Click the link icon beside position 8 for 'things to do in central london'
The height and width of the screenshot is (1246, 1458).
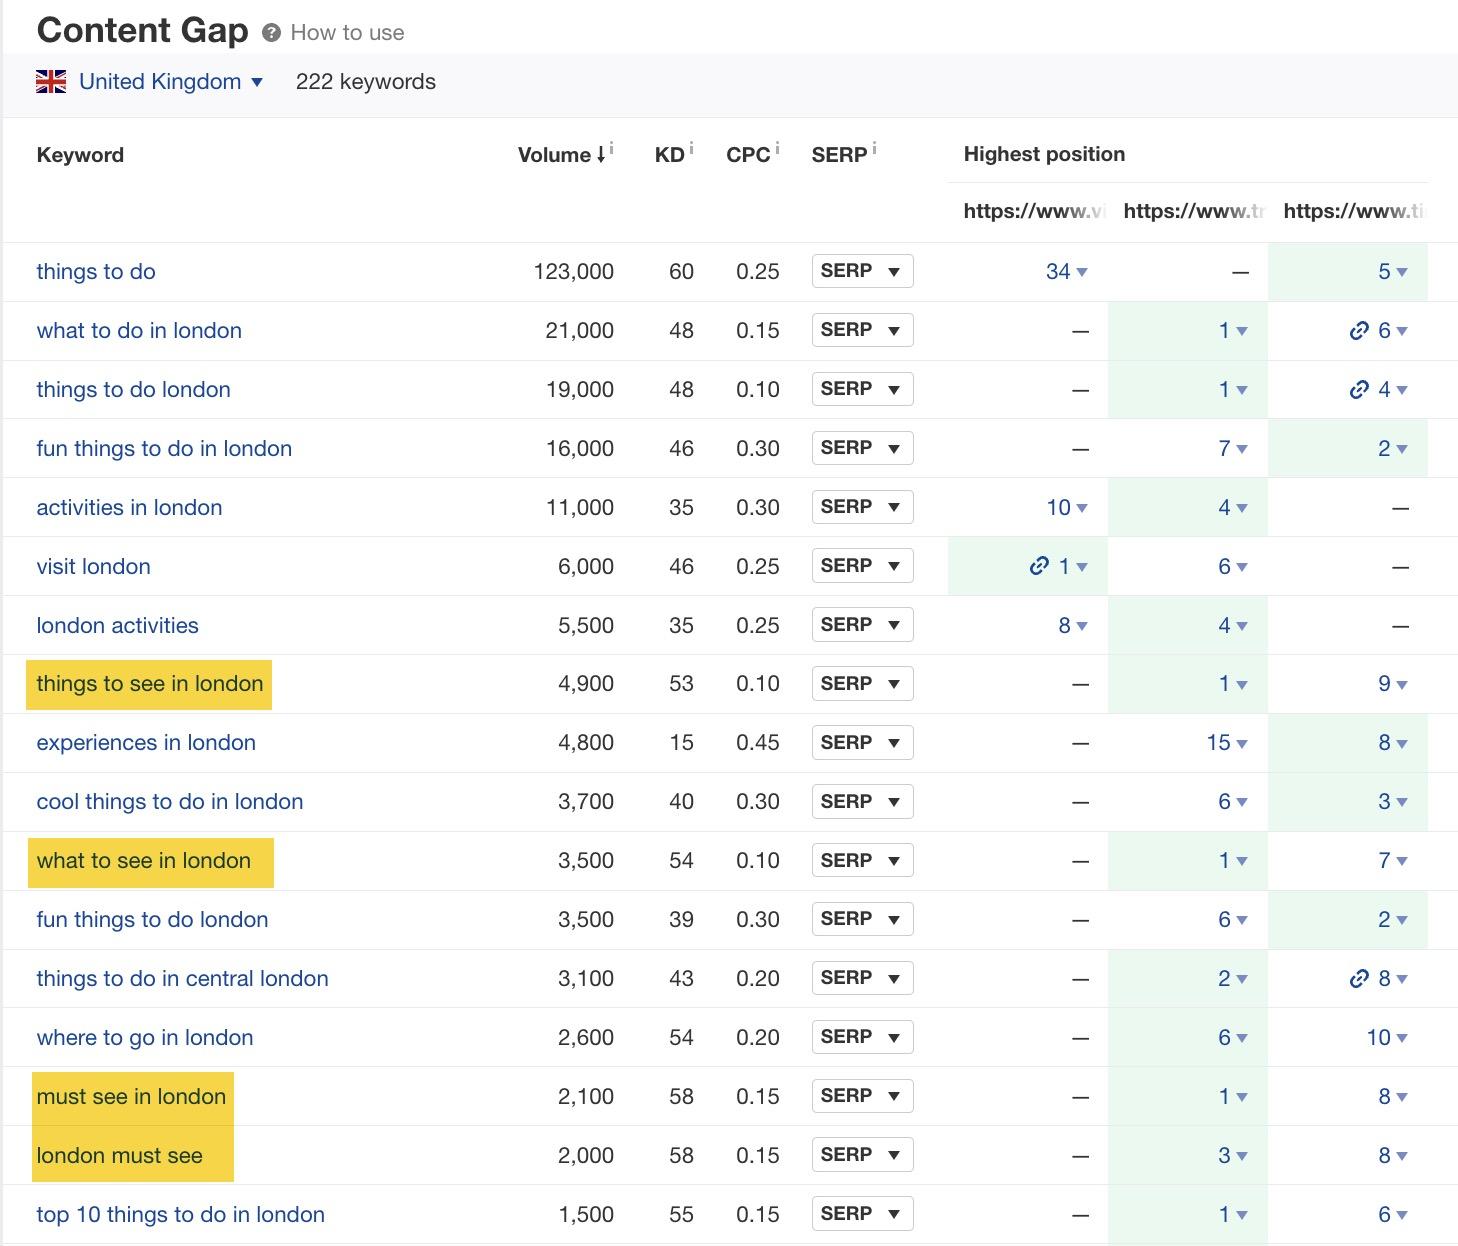tap(1359, 978)
